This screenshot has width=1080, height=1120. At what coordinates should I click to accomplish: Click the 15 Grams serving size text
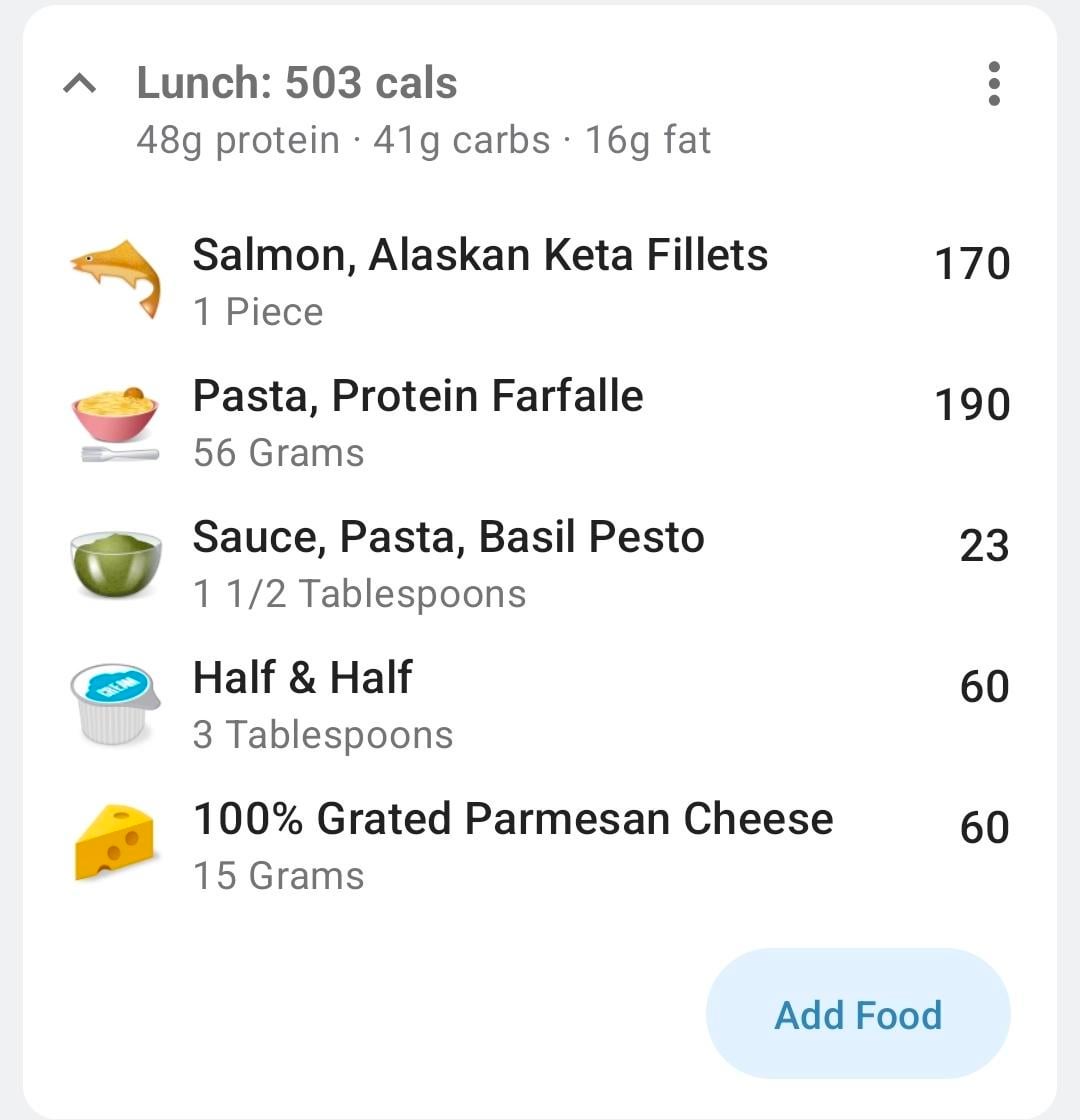278,876
